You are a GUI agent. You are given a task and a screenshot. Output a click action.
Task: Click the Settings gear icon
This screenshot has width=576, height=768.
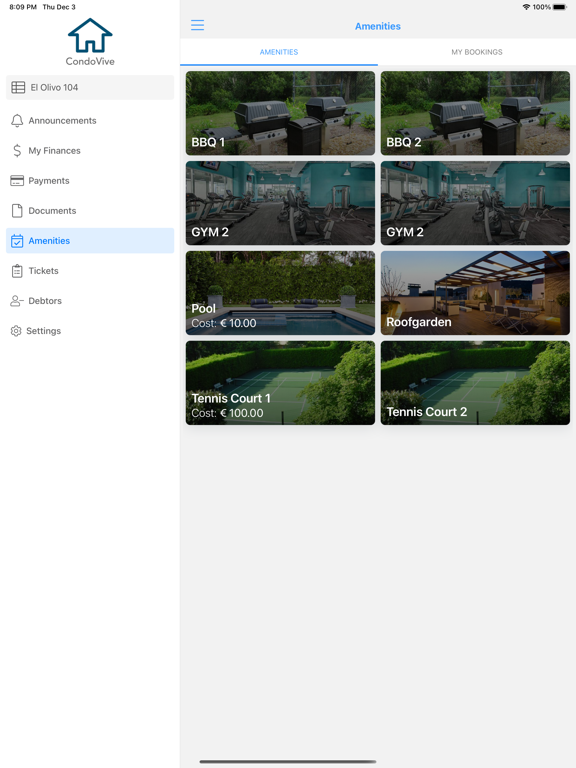pyautogui.click(x=16, y=331)
